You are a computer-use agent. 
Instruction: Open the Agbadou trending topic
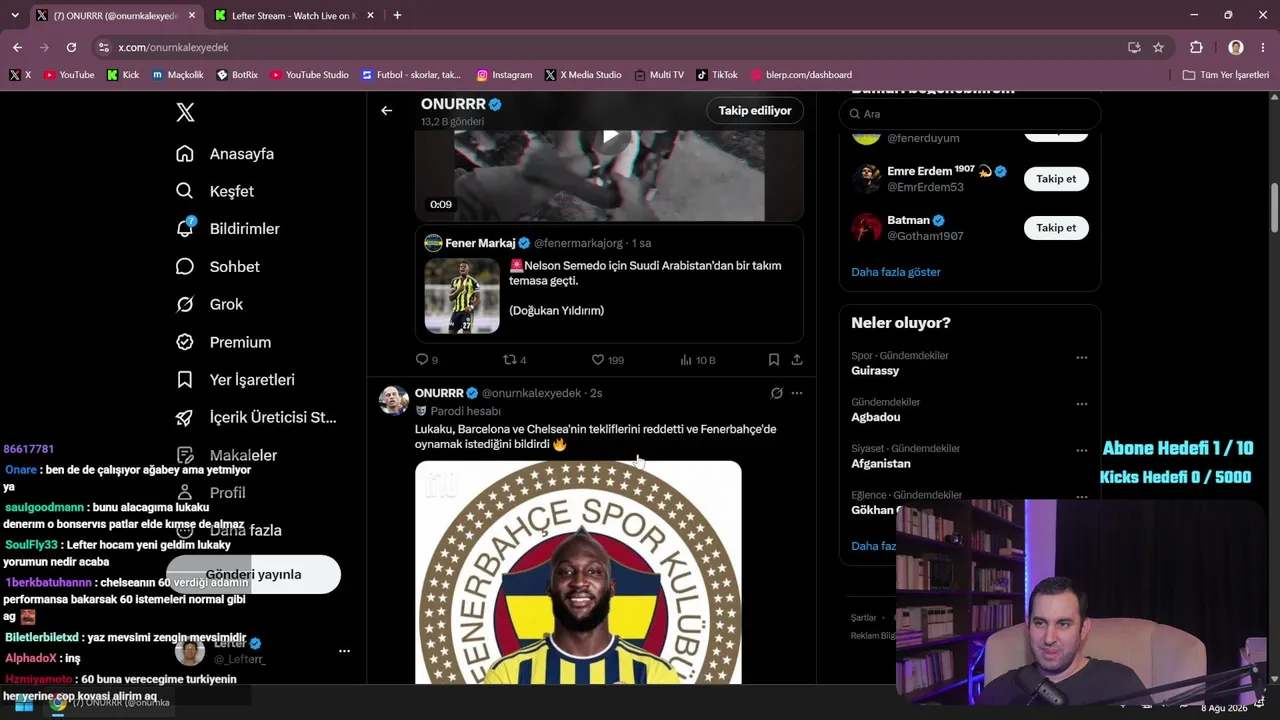point(876,417)
